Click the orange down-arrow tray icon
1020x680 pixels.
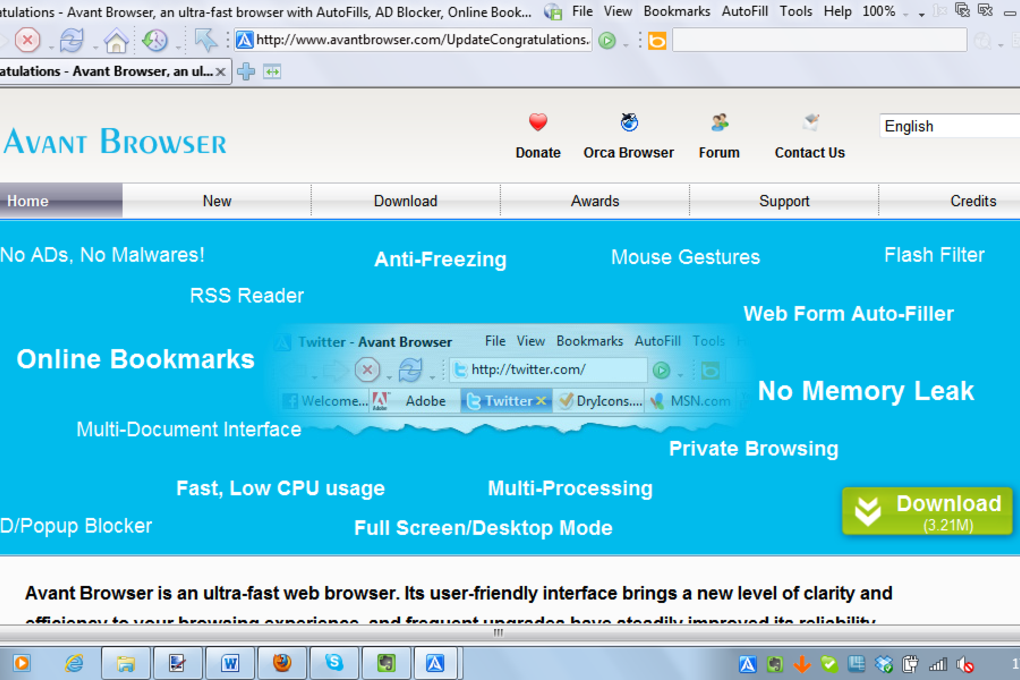pos(802,664)
